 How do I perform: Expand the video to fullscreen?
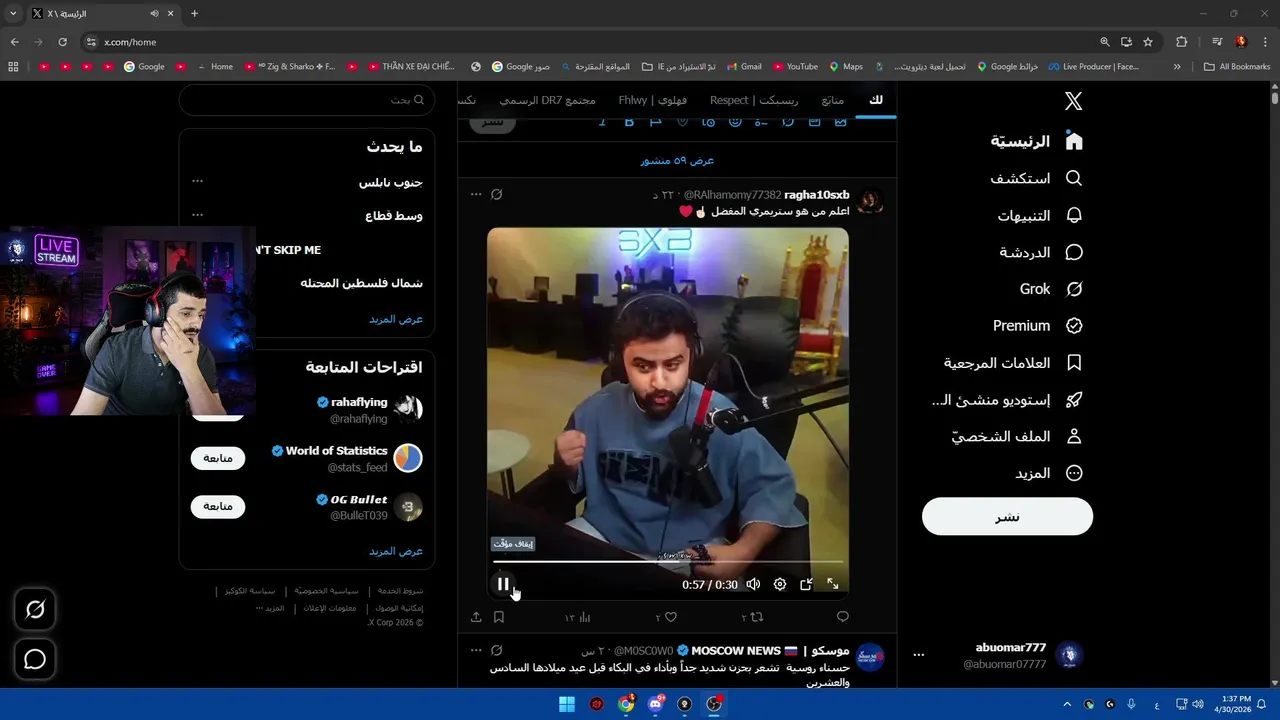click(833, 584)
